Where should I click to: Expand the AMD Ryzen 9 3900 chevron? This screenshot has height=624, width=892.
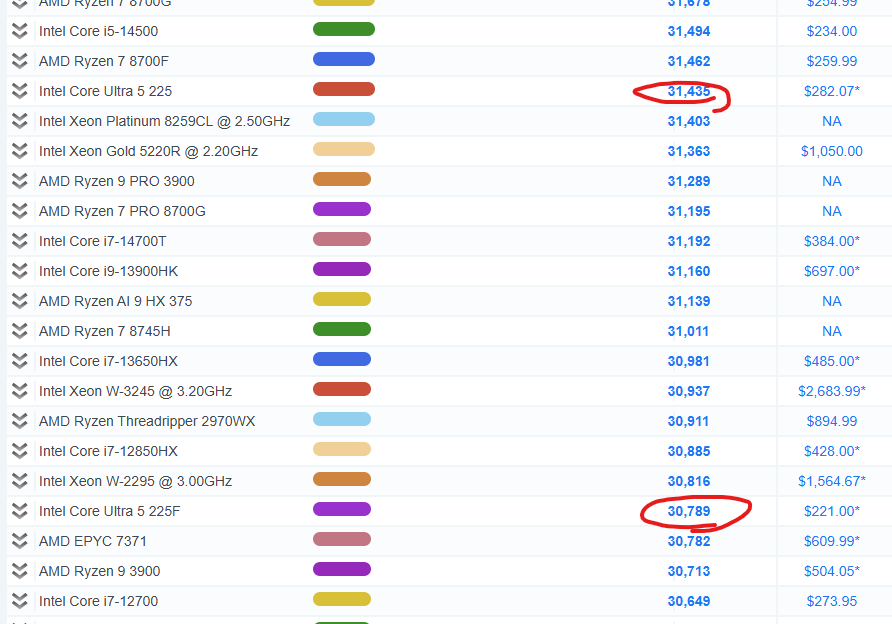[19, 571]
